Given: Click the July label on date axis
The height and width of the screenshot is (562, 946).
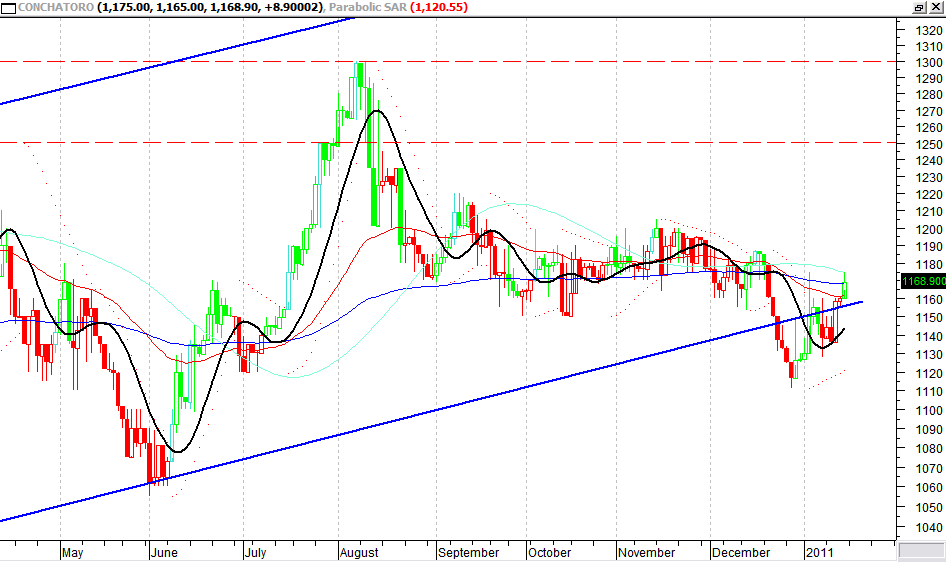Looking at the screenshot, I should click(x=256, y=552).
